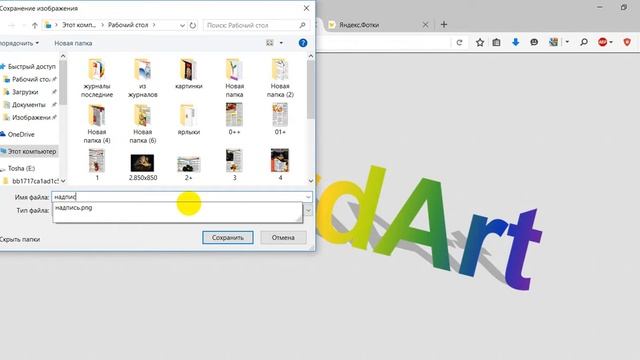Change the folder view mode icon
The height and width of the screenshot is (360, 640).
[269, 43]
